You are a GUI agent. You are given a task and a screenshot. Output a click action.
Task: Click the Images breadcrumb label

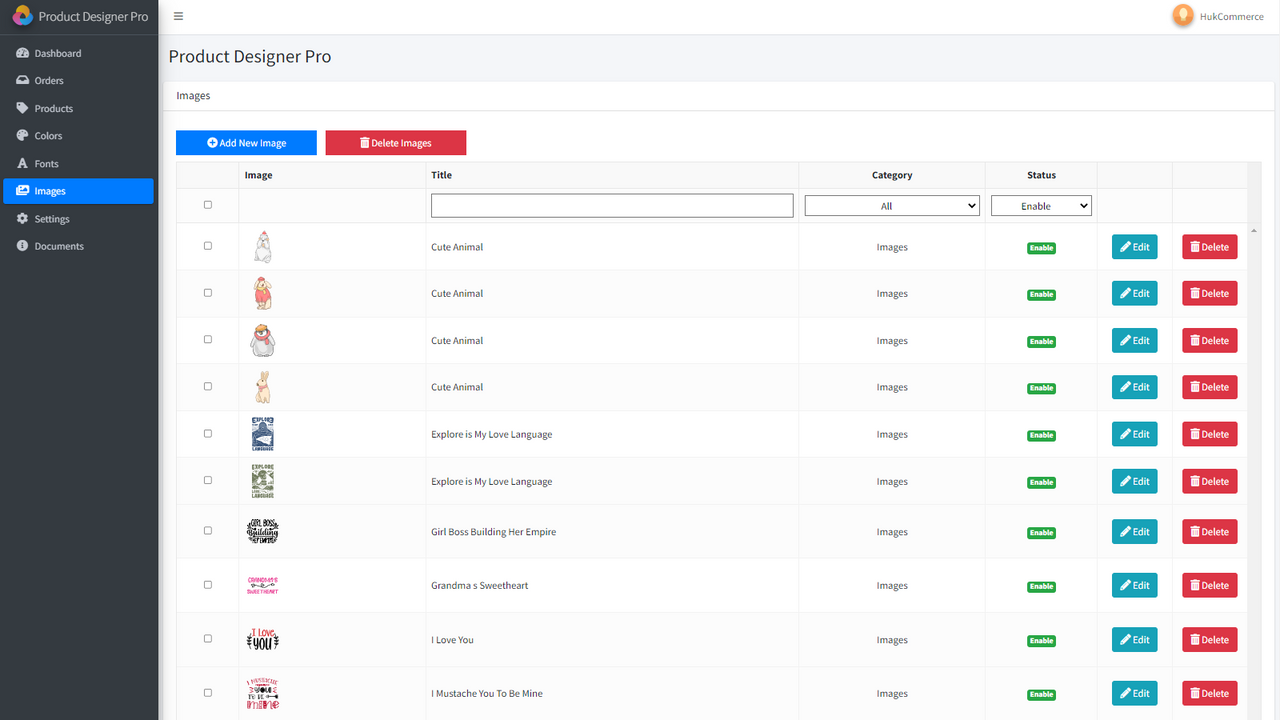click(x=192, y=95)
